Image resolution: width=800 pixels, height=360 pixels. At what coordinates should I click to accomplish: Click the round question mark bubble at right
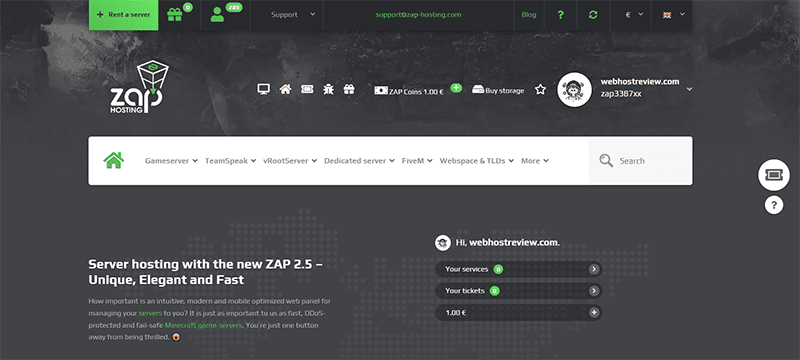774,205
